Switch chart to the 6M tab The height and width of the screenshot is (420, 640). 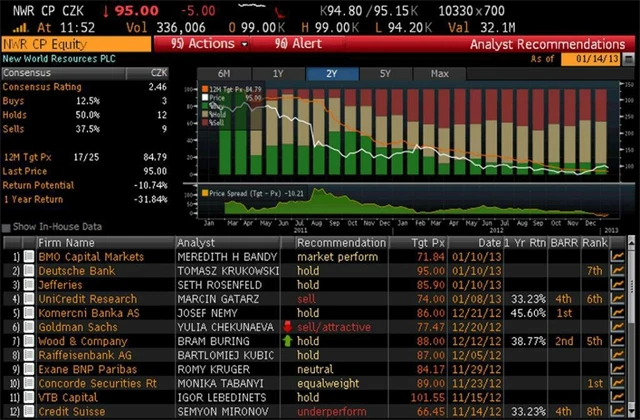[x=223, y=74]
